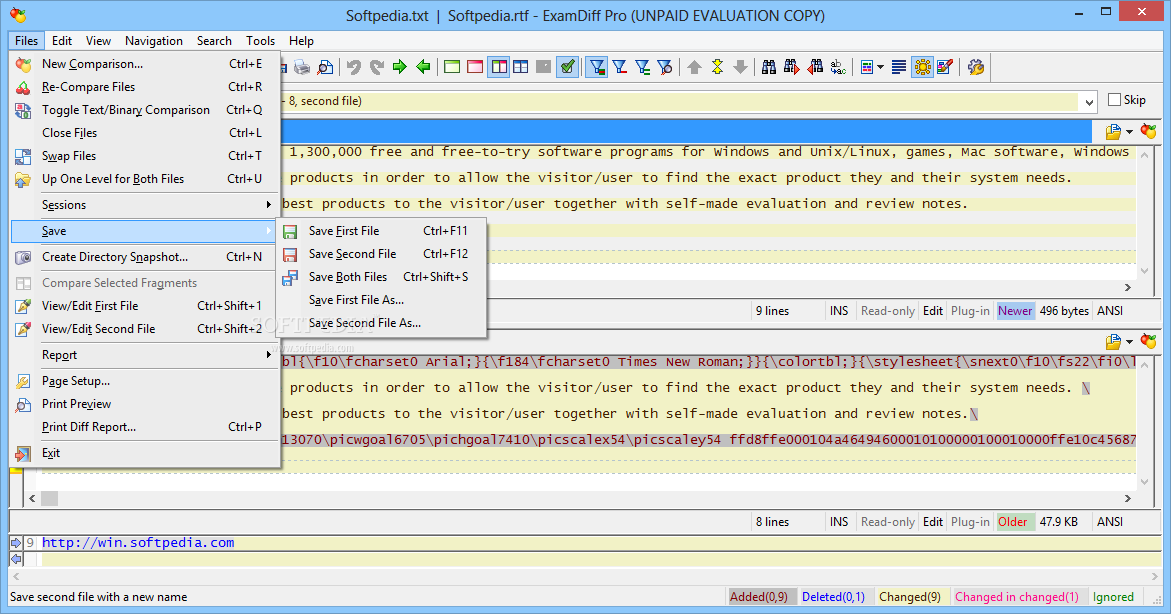1171x614 pixels.
Task: Choose Save First File from the submenu
Action: [381, 231]
